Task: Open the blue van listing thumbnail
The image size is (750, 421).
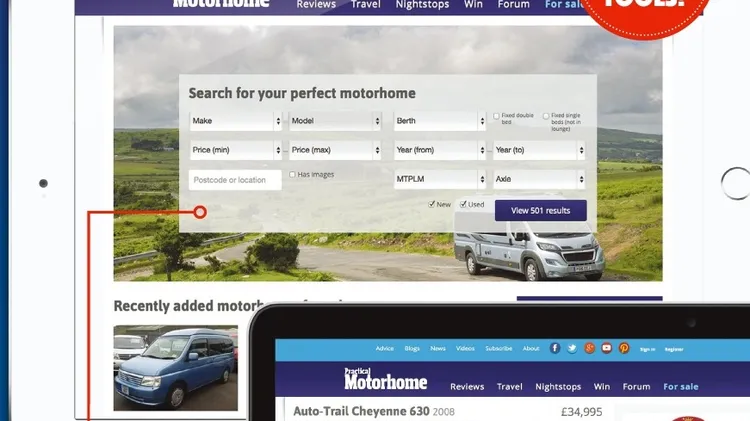Action: click(176, 368)
